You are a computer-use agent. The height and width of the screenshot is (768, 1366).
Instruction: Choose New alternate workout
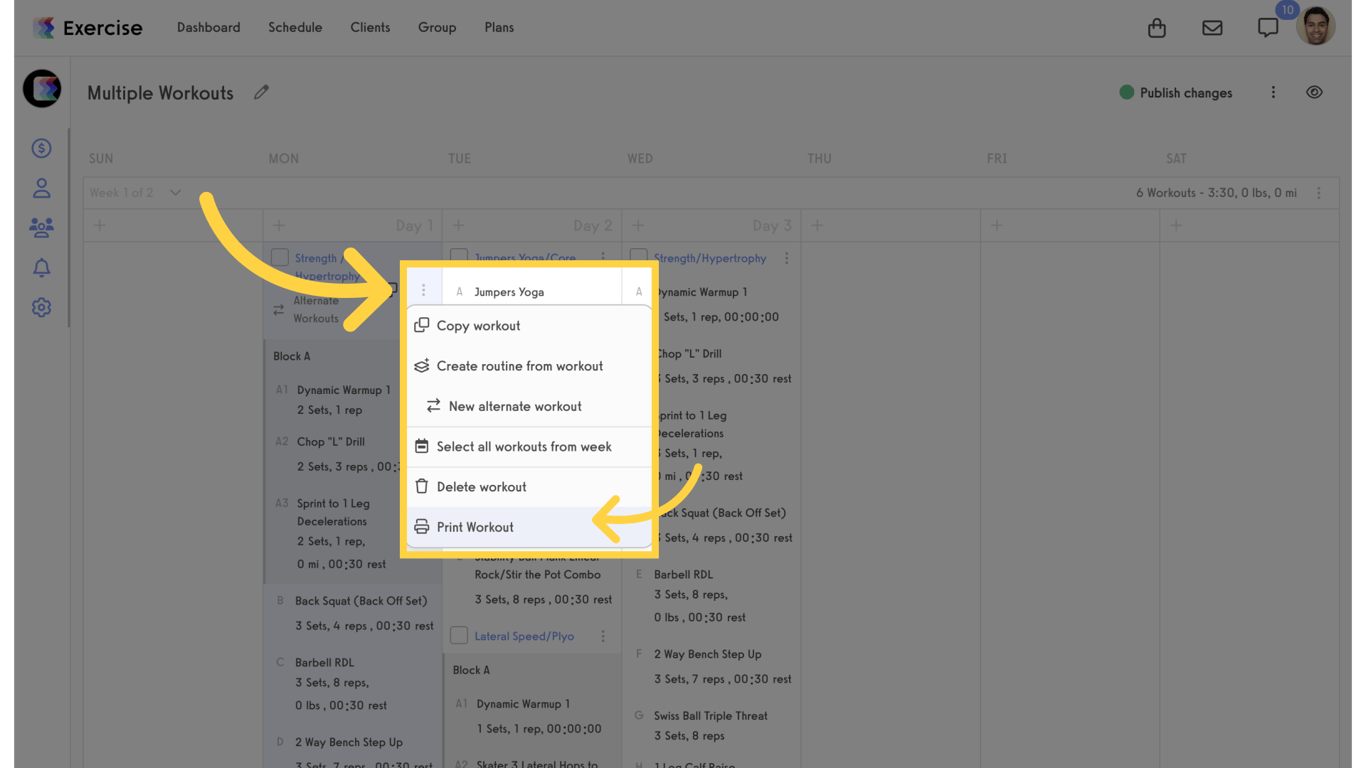[x=529, y=406]
